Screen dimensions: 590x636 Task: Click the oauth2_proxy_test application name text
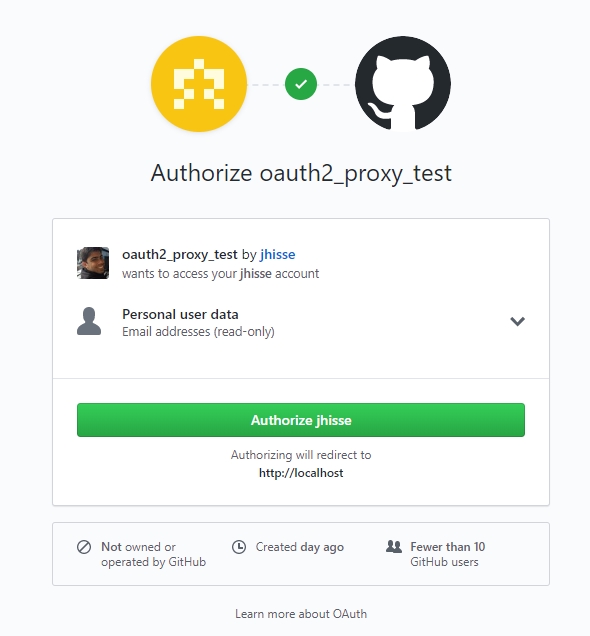click(180, 255)
